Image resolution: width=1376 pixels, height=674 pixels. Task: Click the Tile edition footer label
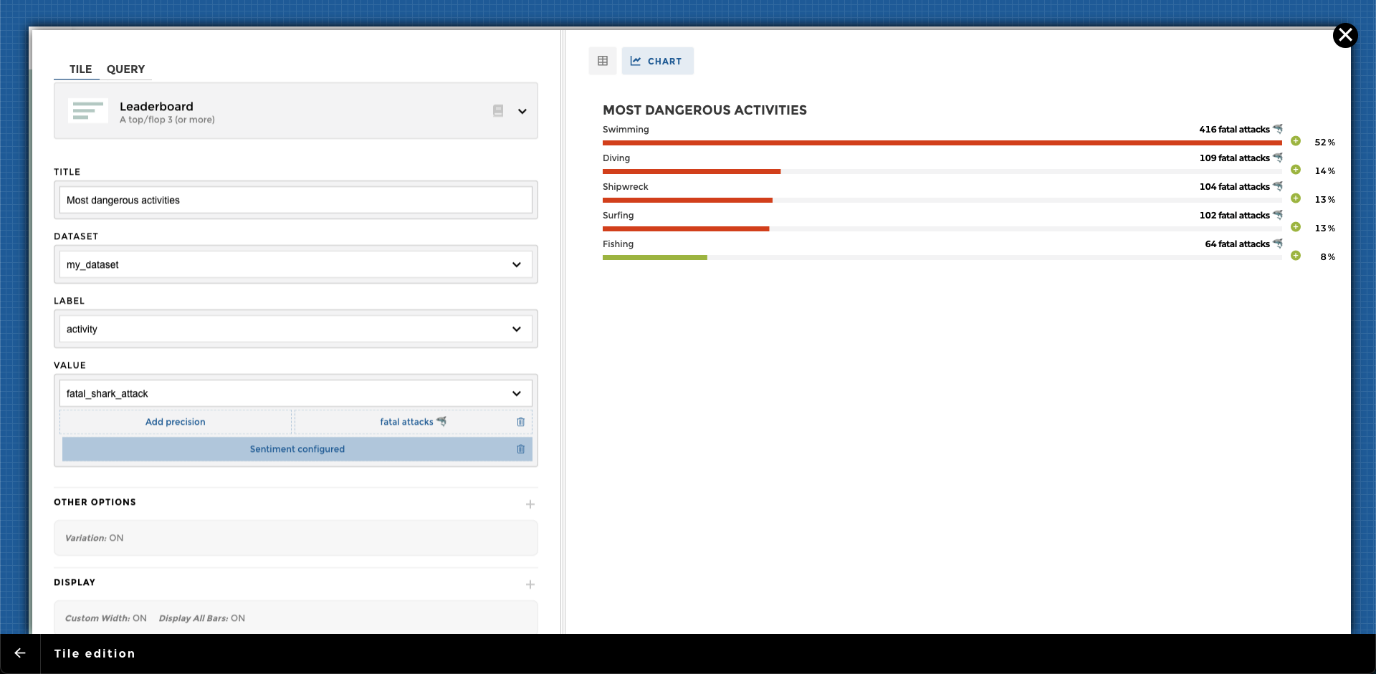pos(95,653)
